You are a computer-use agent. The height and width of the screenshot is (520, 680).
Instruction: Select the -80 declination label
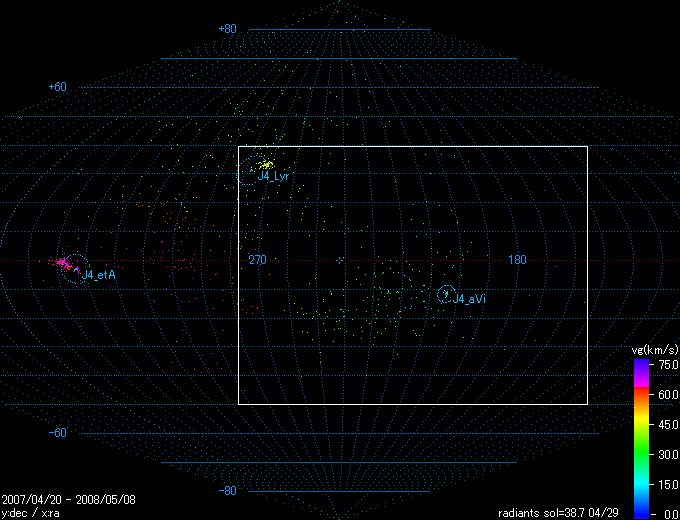coord(227,491)
